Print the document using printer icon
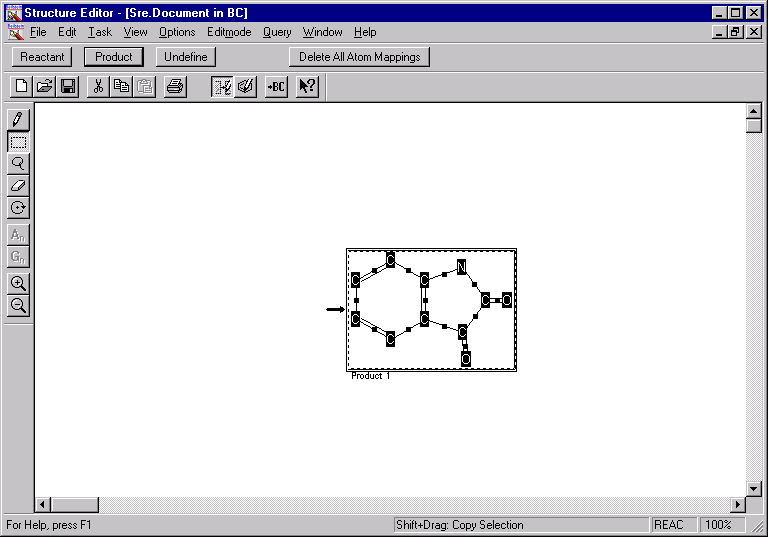Screen dimensions: 768x537 (x=175, y=87)
